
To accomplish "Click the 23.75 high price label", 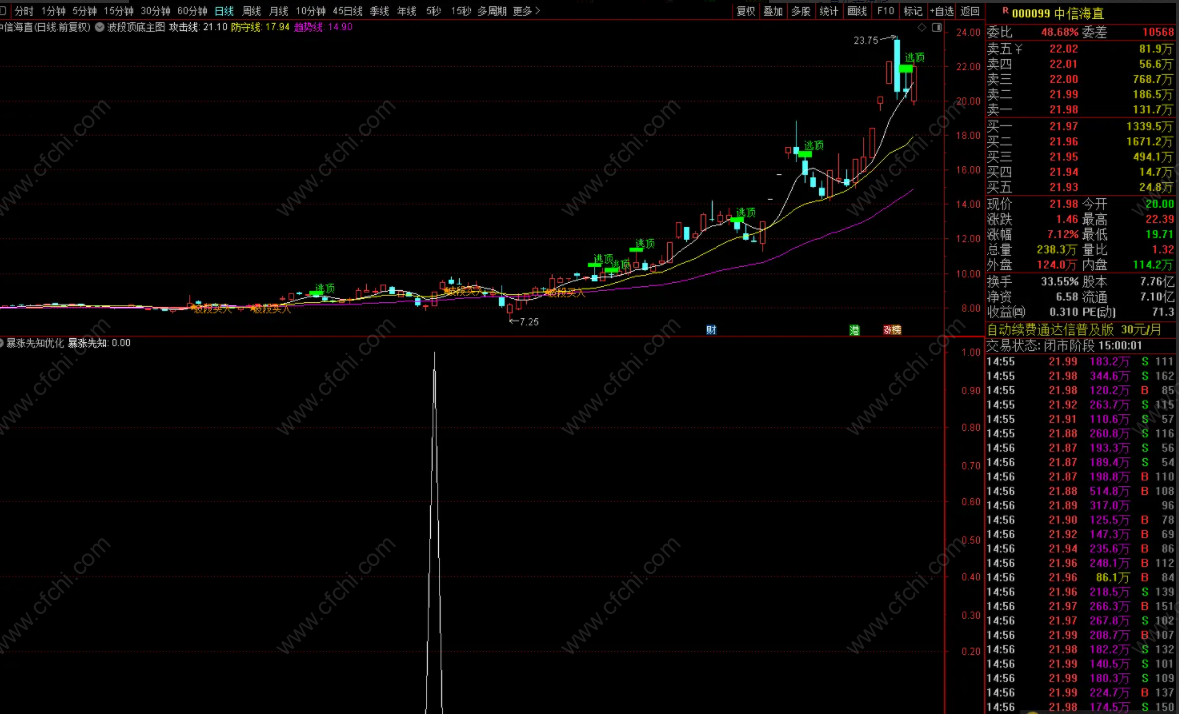I will [x=865, y=41].
